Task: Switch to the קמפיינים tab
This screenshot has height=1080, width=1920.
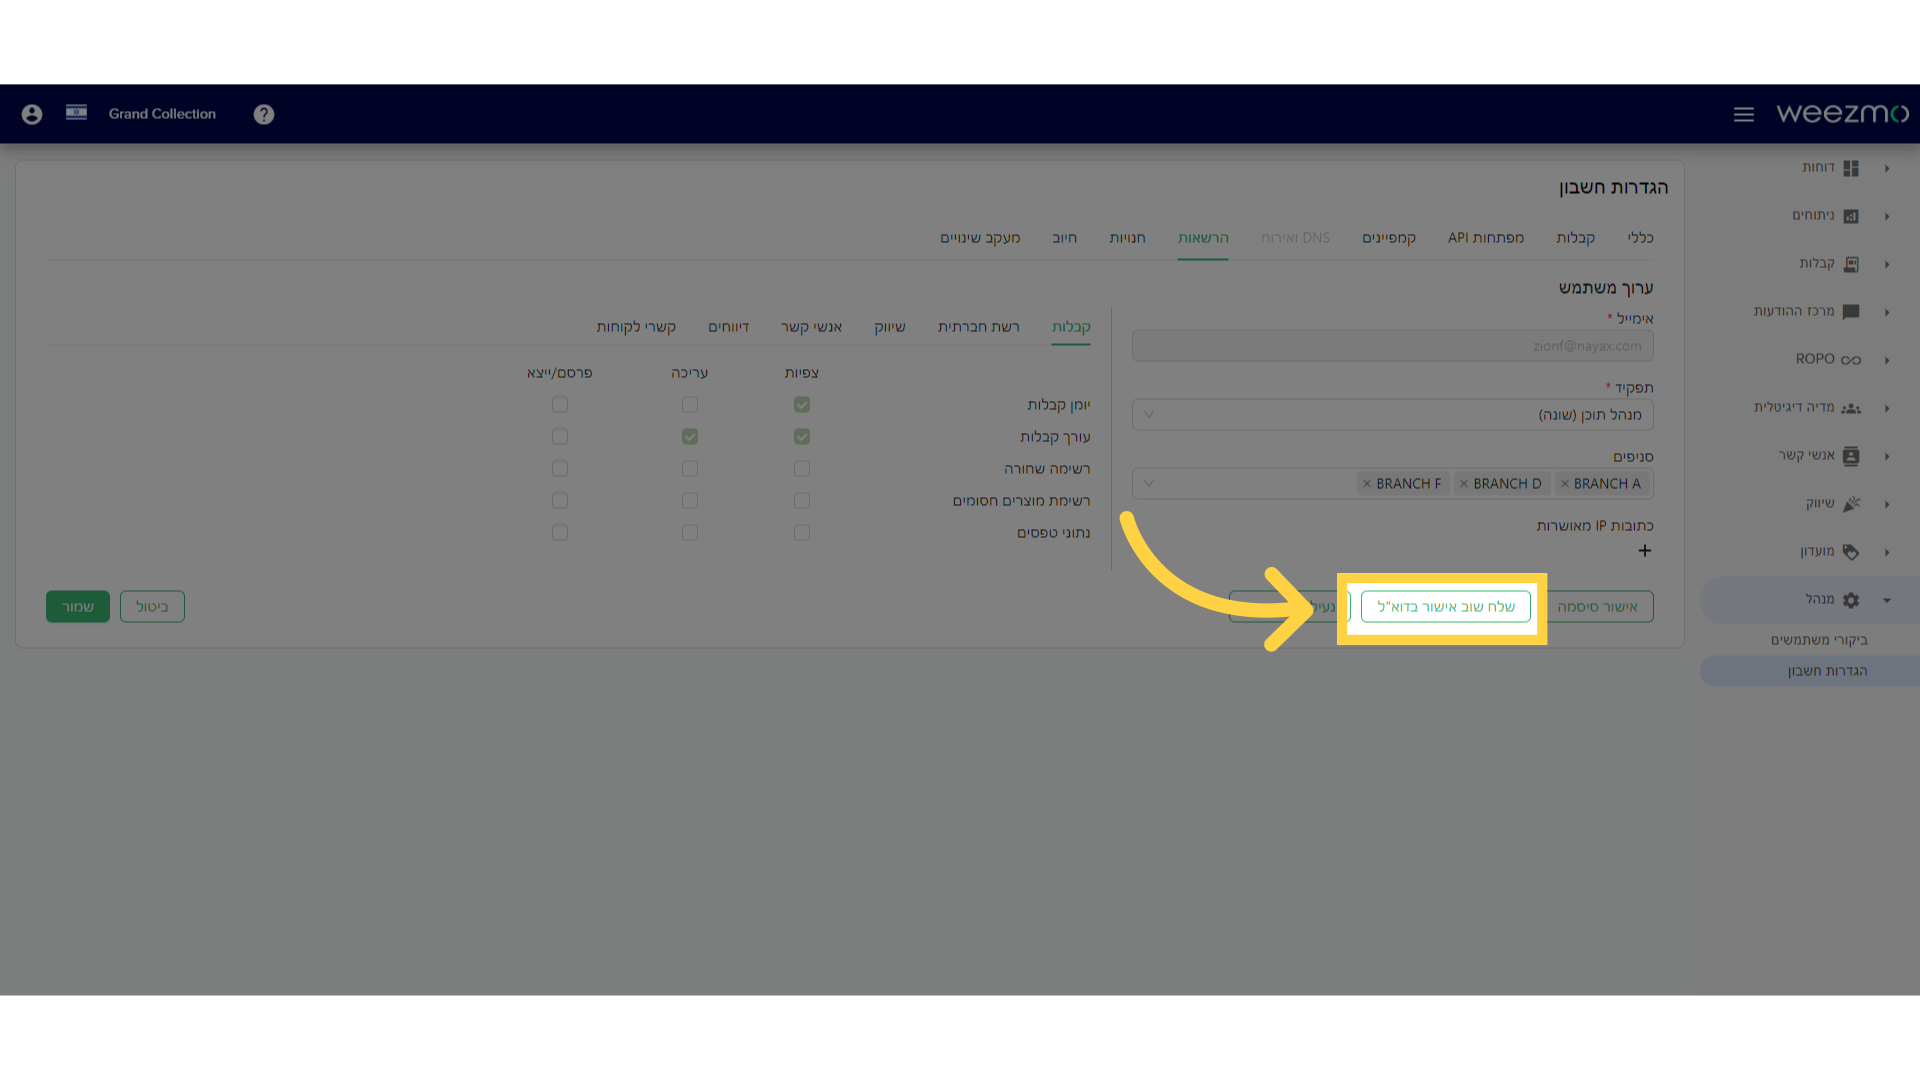Action: point(1389,238)
